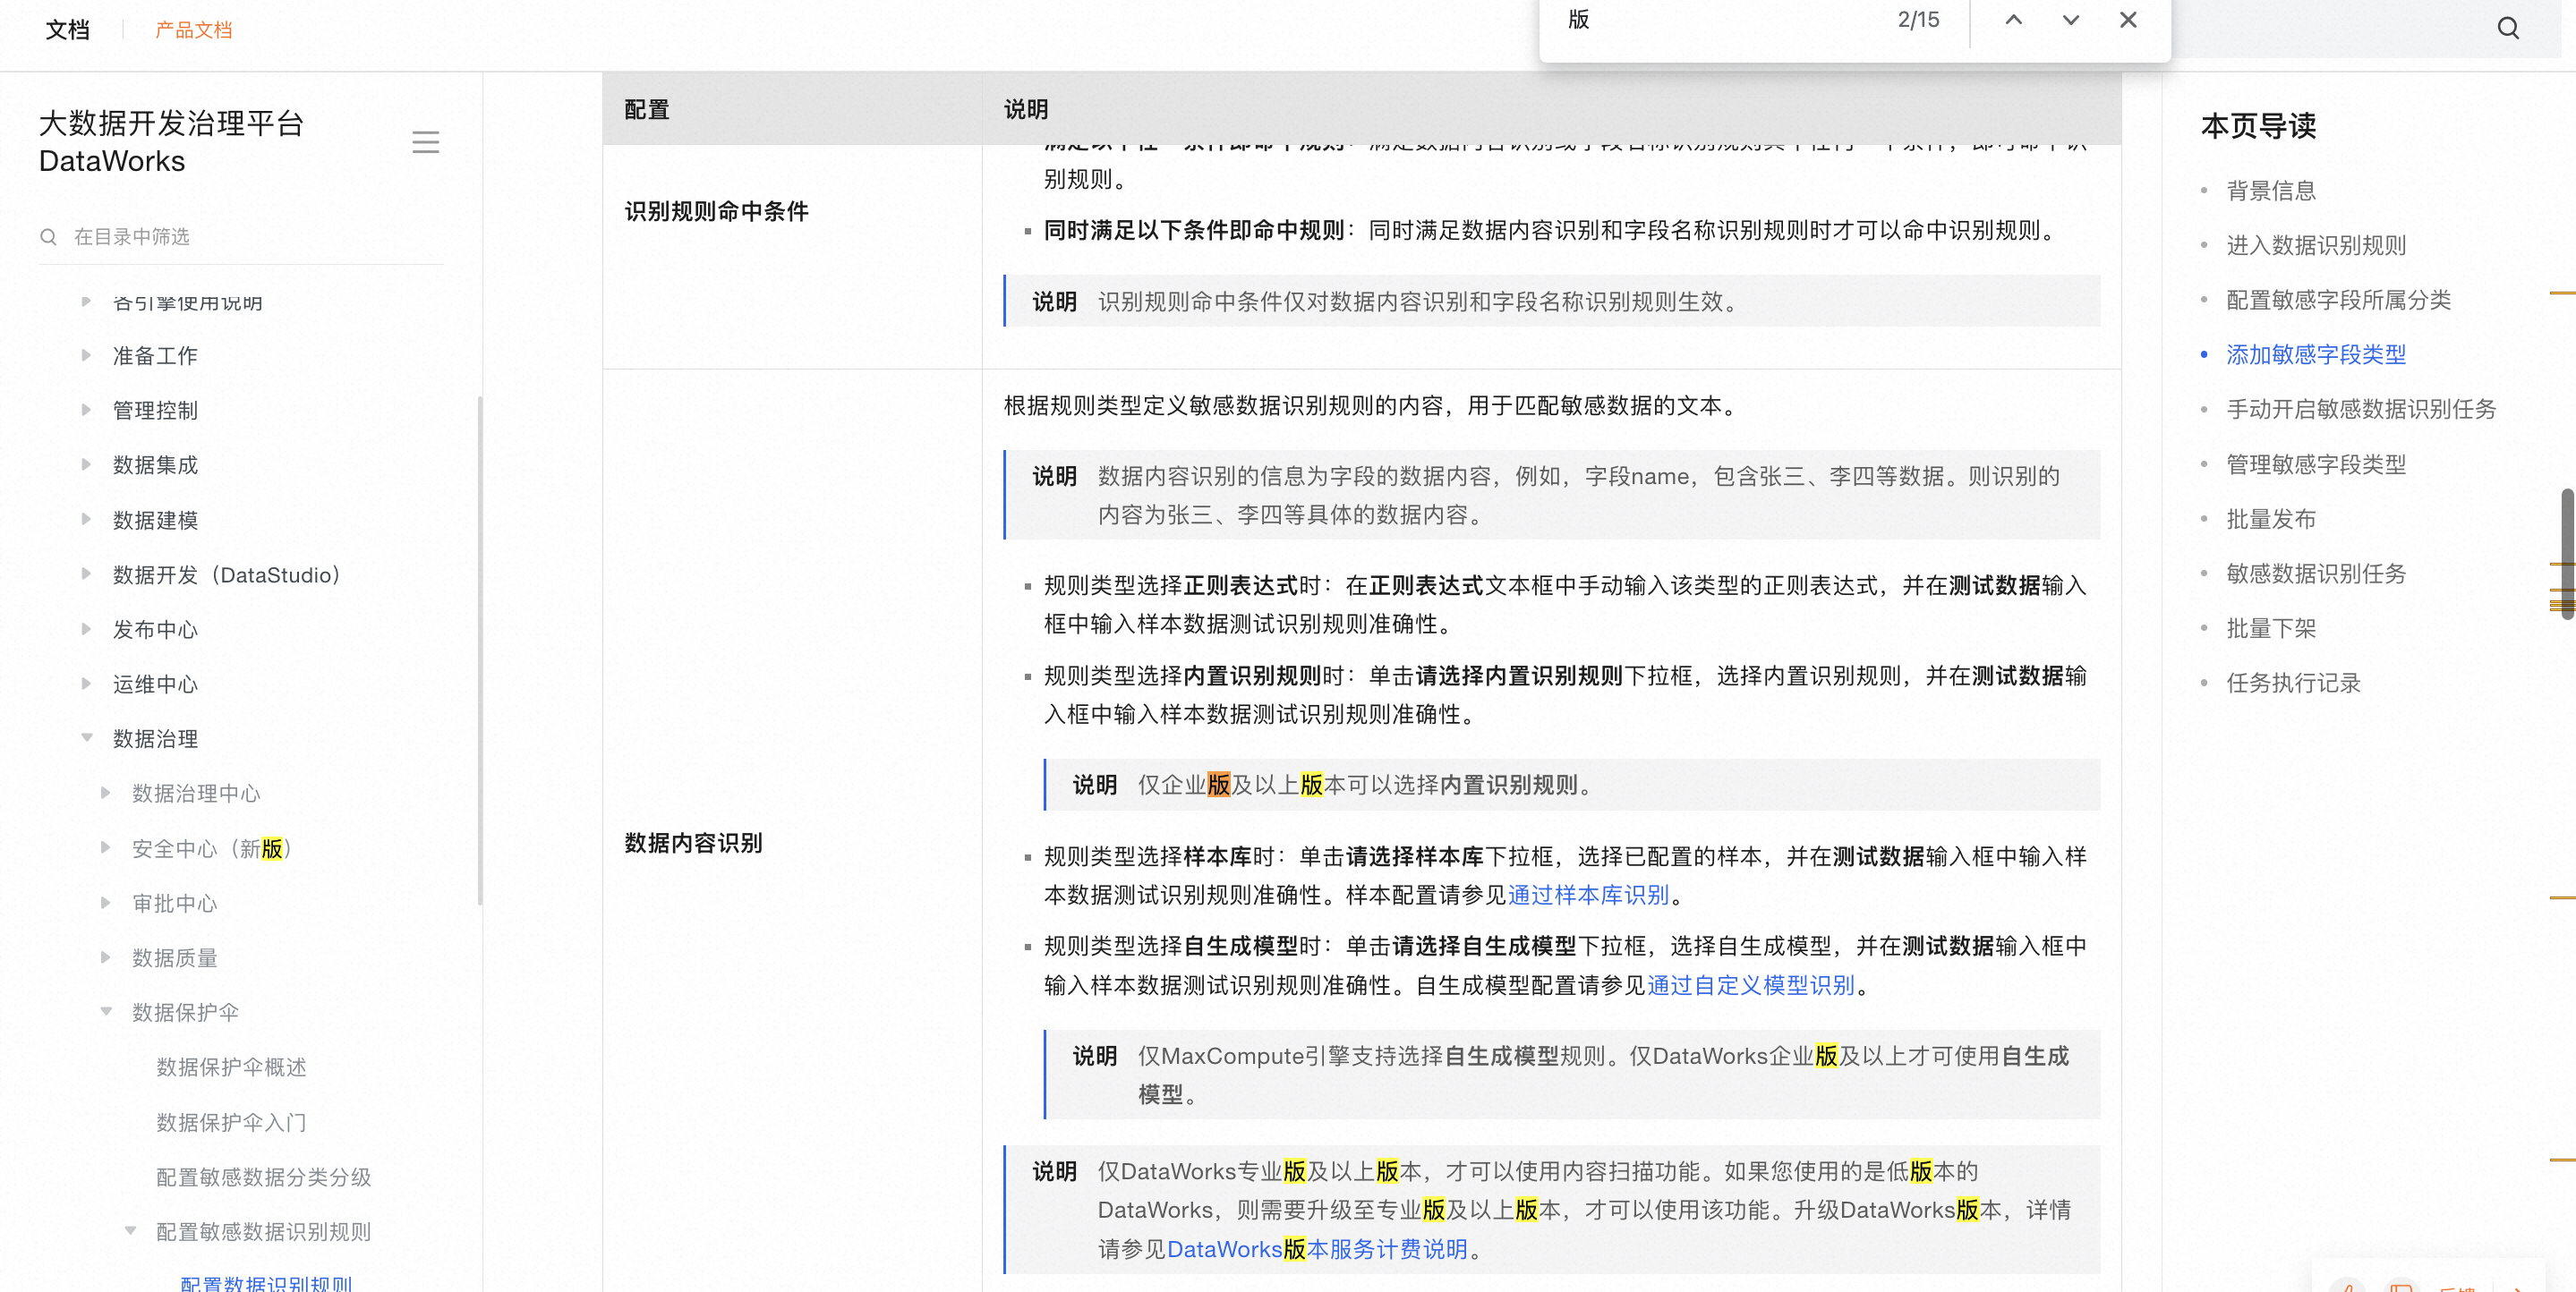The width and height of the screenshot is (2576, 1292).
Task: Jump to 添加敏感字段类型 section
Action: 2316,354
